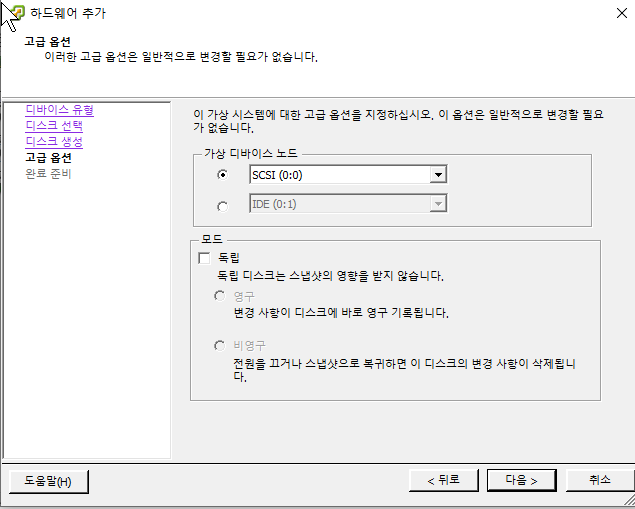This screenshot has height=509, width=635.
Task: Click the 고급 옵션 header title
Action: coord(48,42)
